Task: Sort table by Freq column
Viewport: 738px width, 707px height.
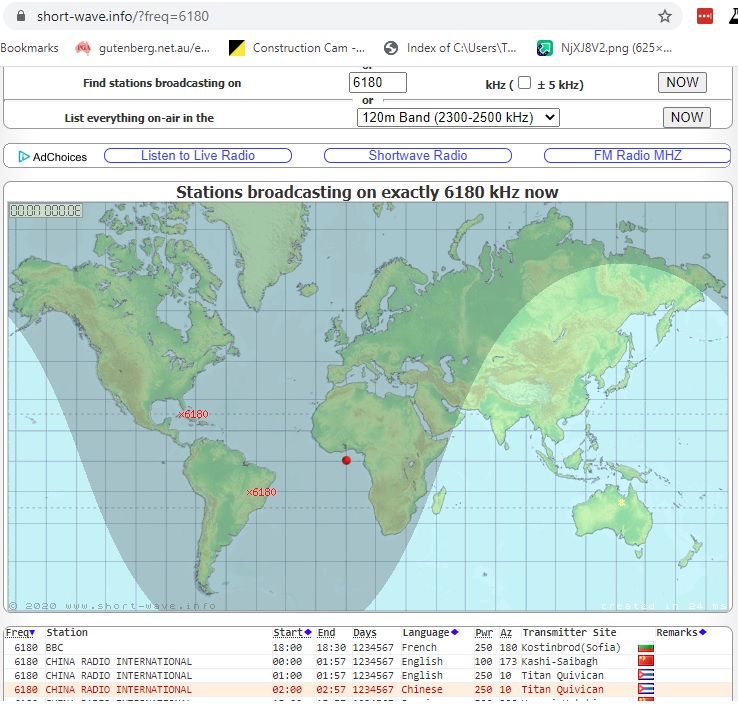Action: click(20, 633)
